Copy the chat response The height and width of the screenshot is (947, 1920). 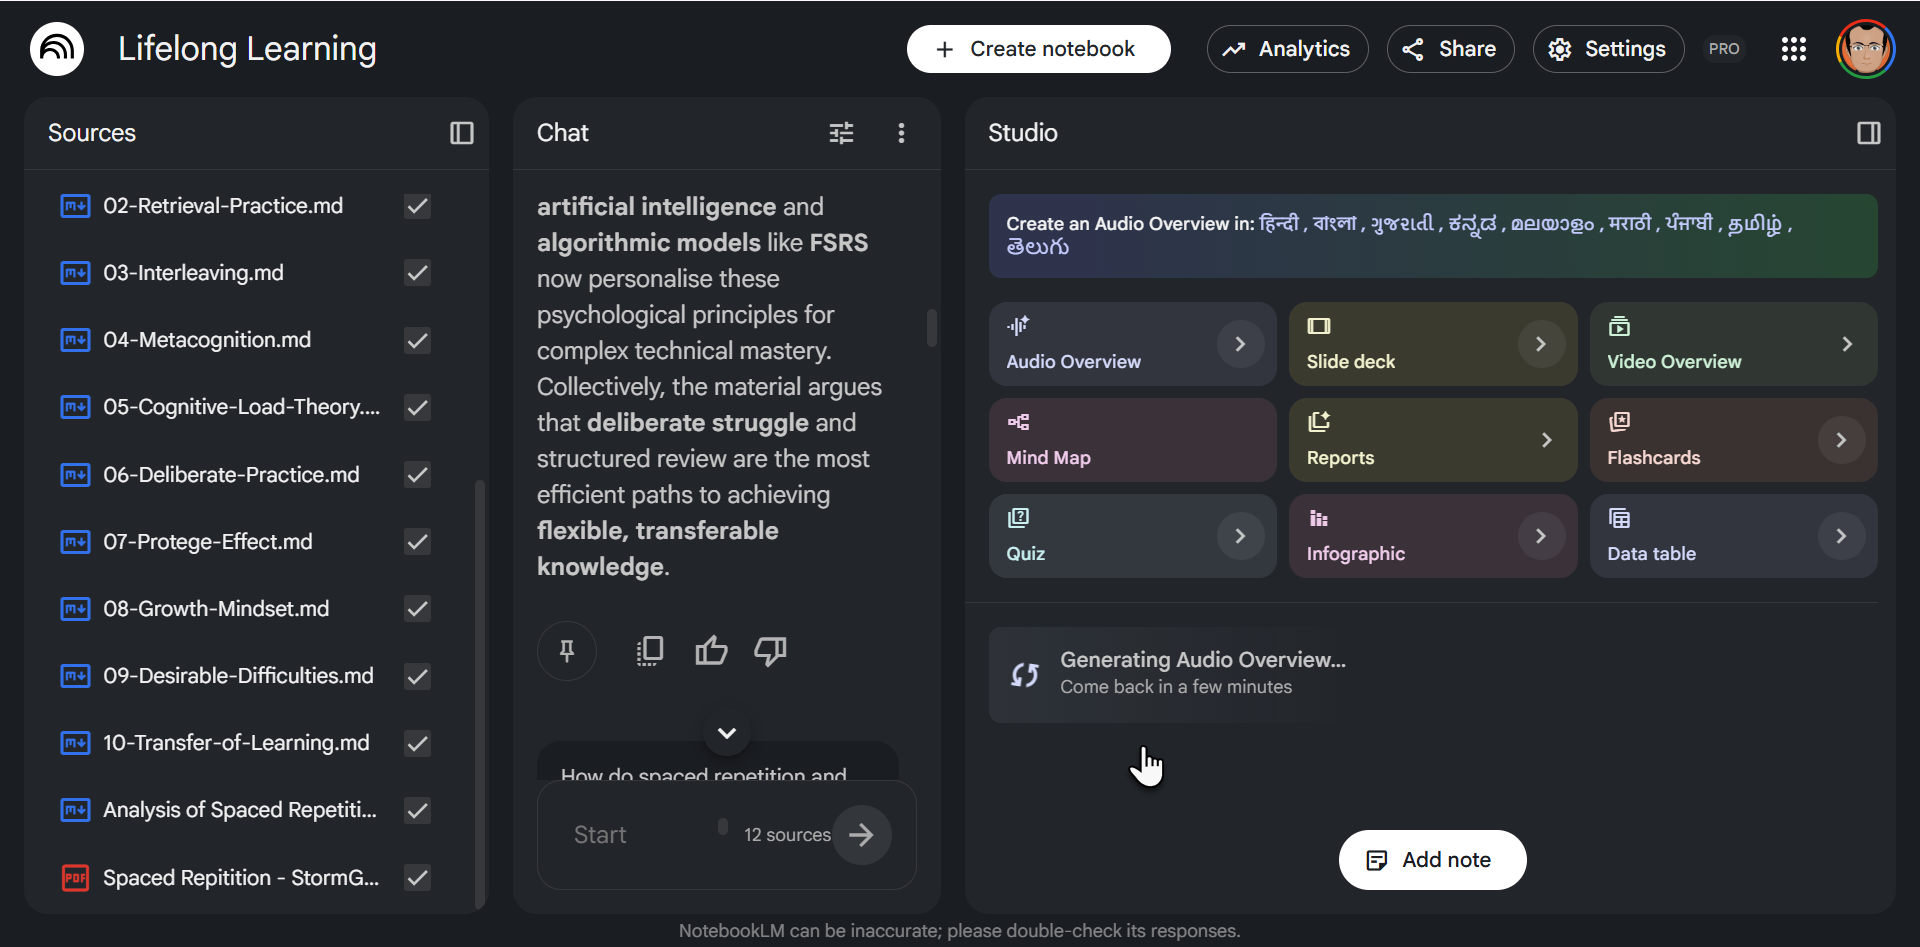(x=650, y=651)
